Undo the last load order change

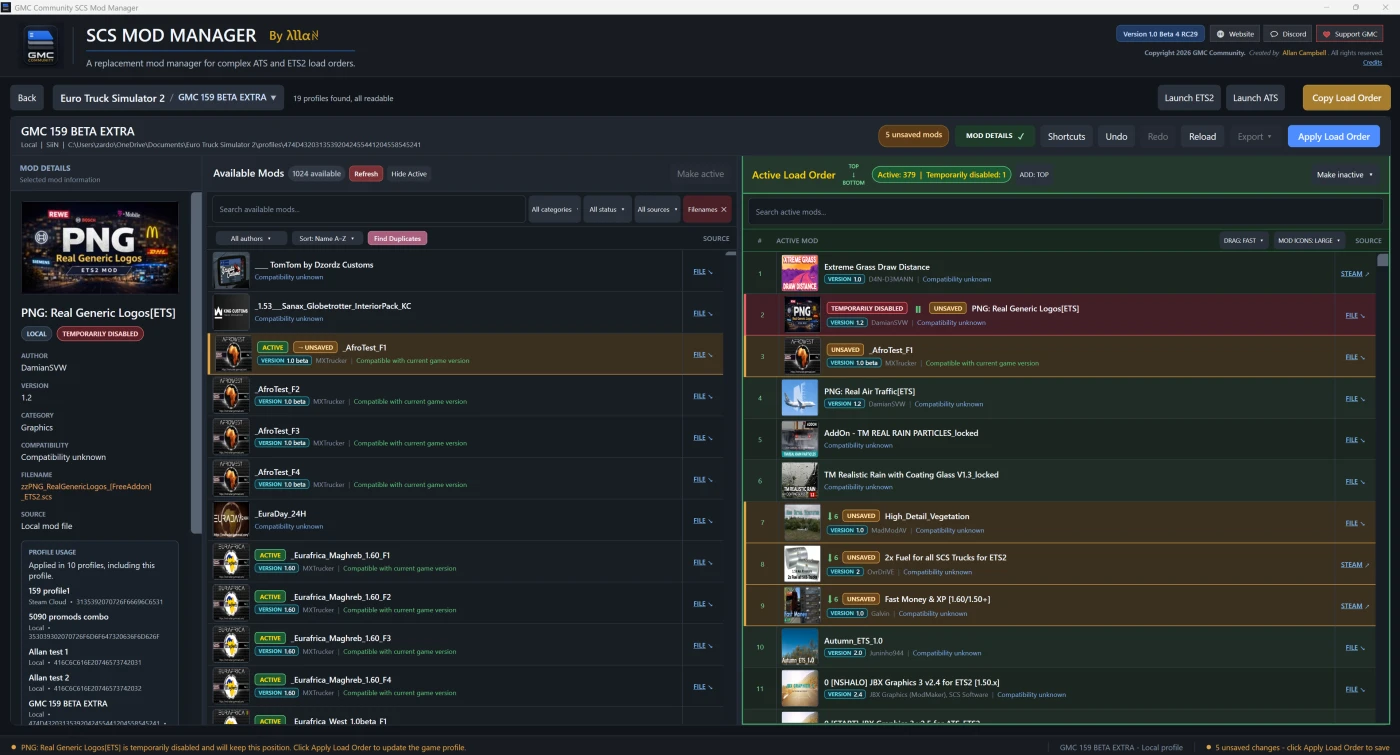click(1116, 136)
